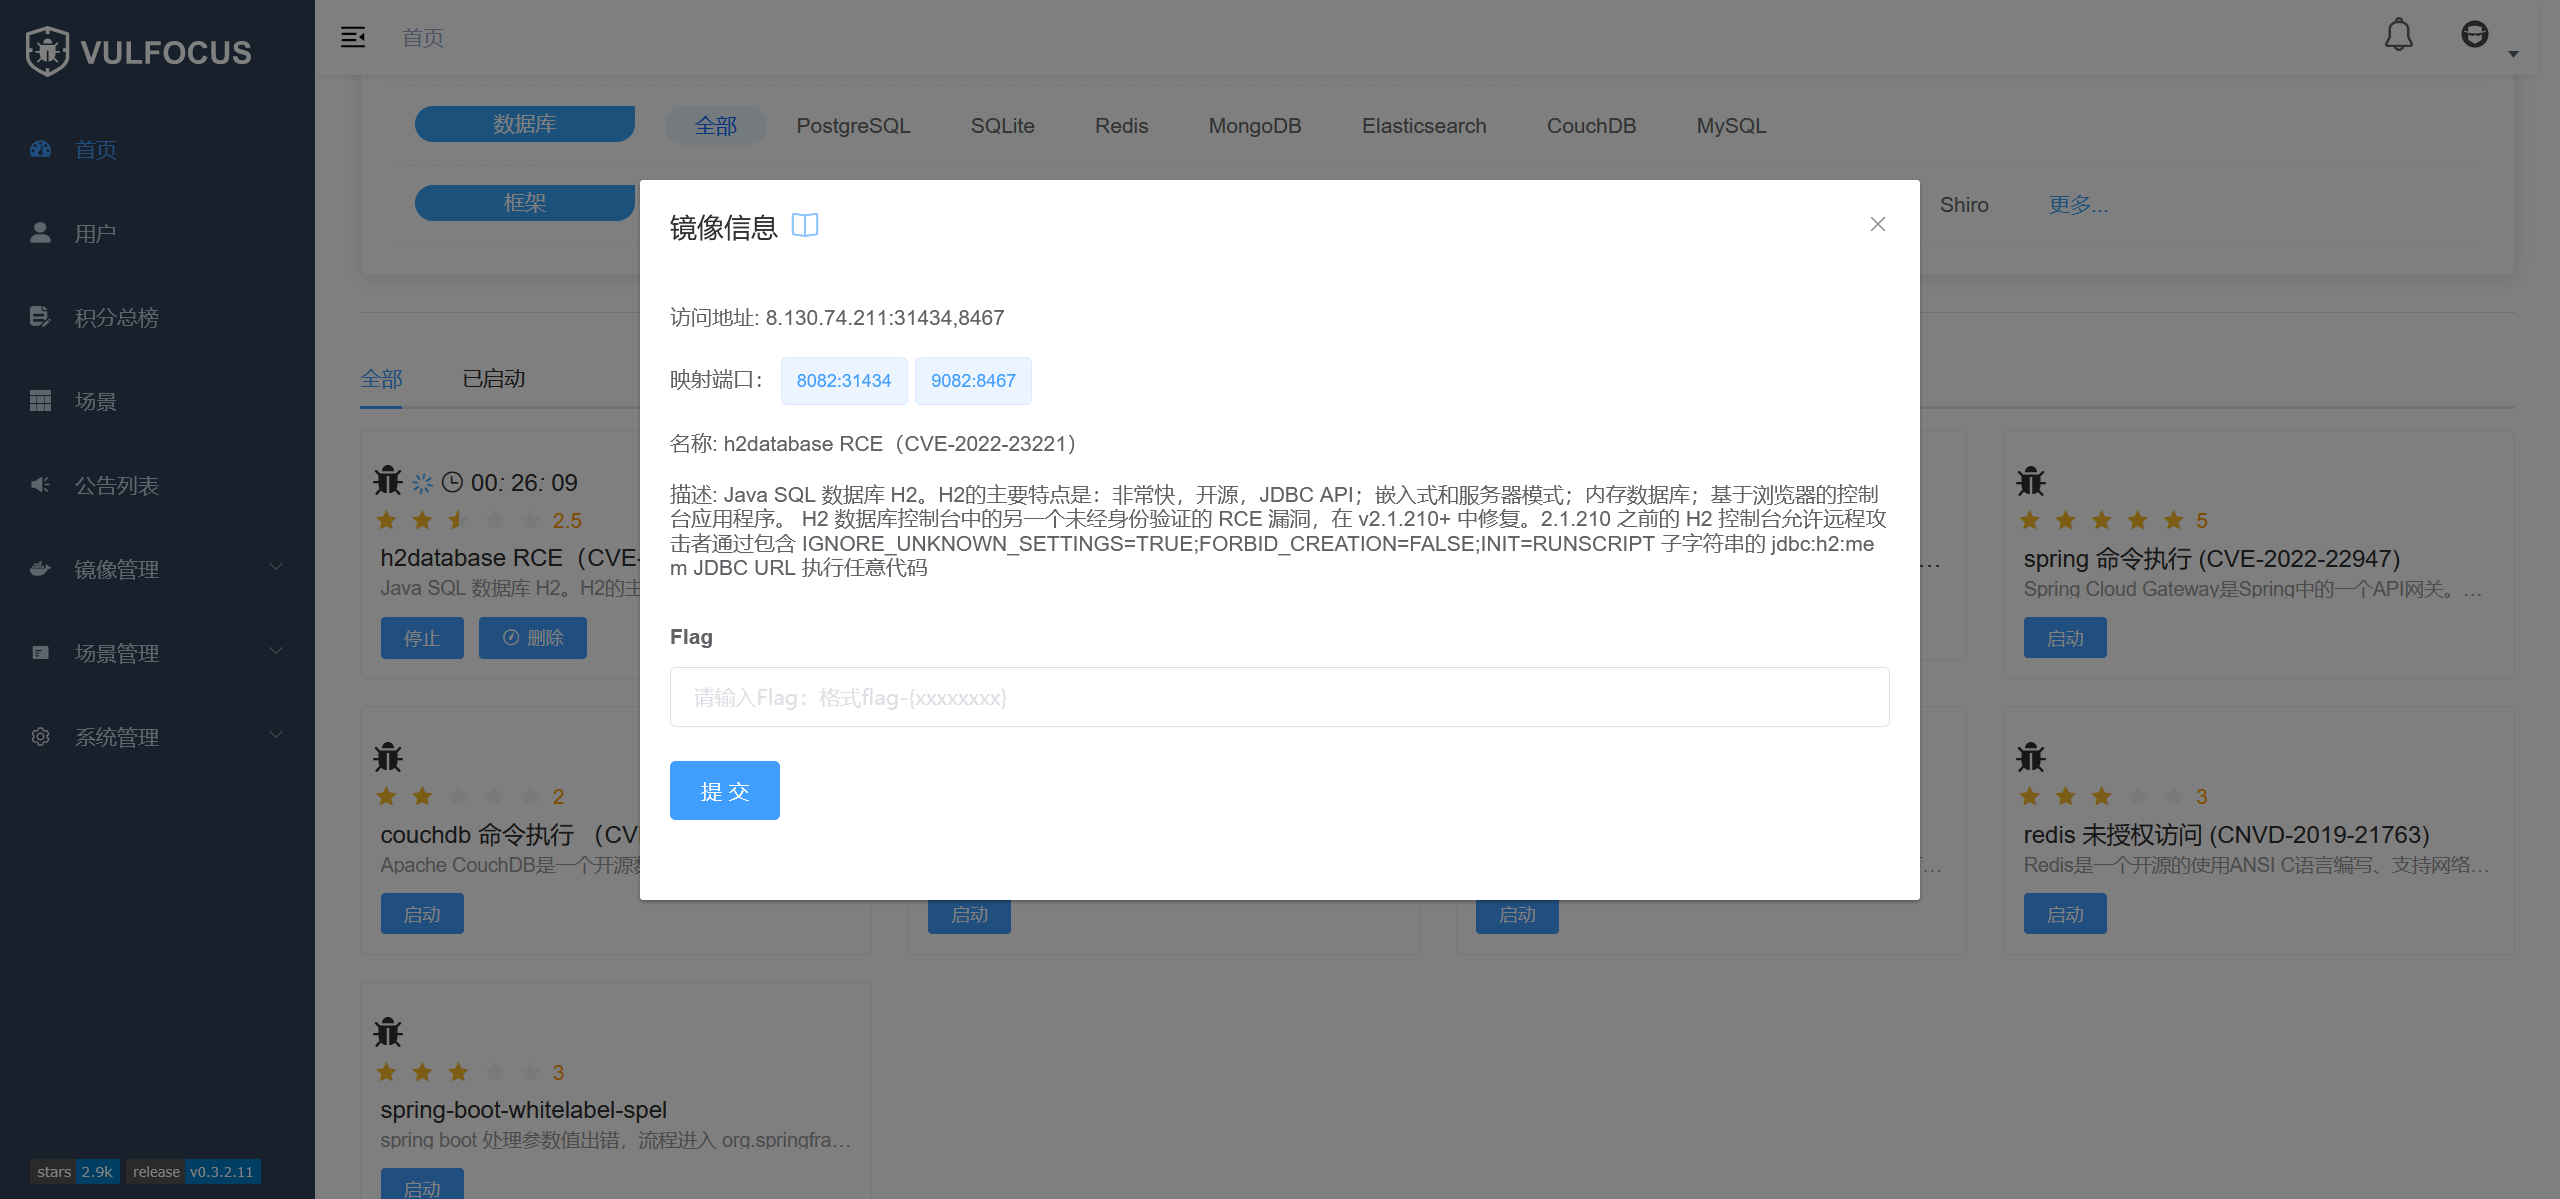This screenshot has height=1199, width=2560.
Task: Click the 积分总榜 sidebar icon
Action: click(x=40, y=317)
